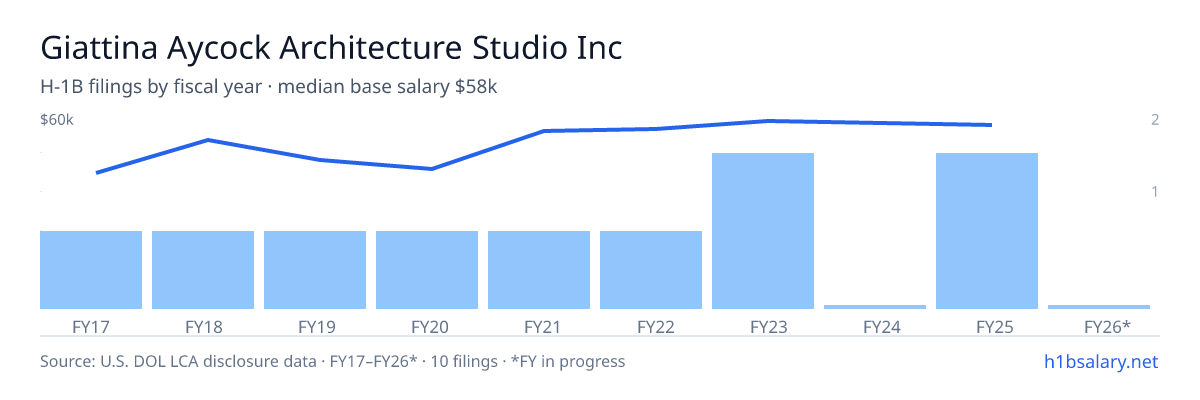
Task: Click the FY23 axis label
Action: coord(763,326)
